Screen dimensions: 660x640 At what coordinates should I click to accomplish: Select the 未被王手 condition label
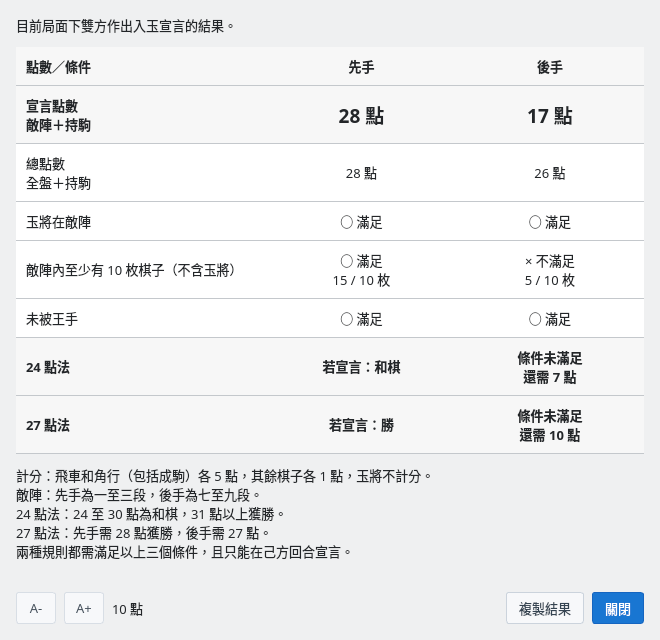52,319
